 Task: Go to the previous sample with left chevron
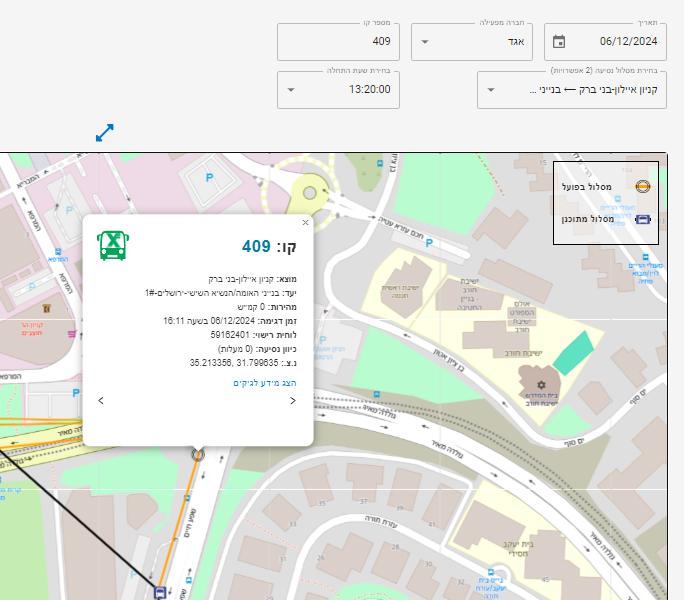click(101, 401)
